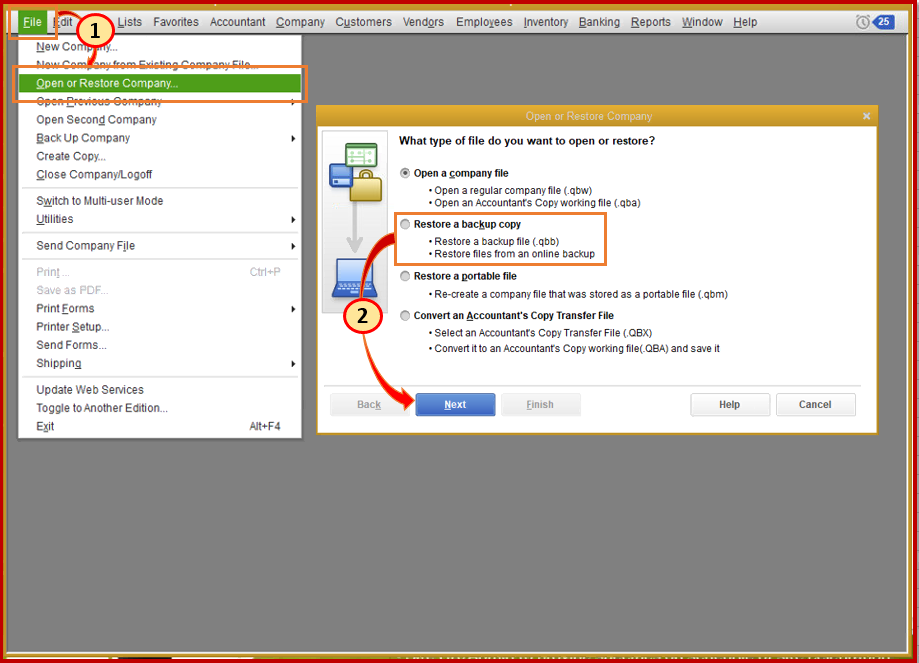Open the blue 25 notifications badge

(883, 22)
